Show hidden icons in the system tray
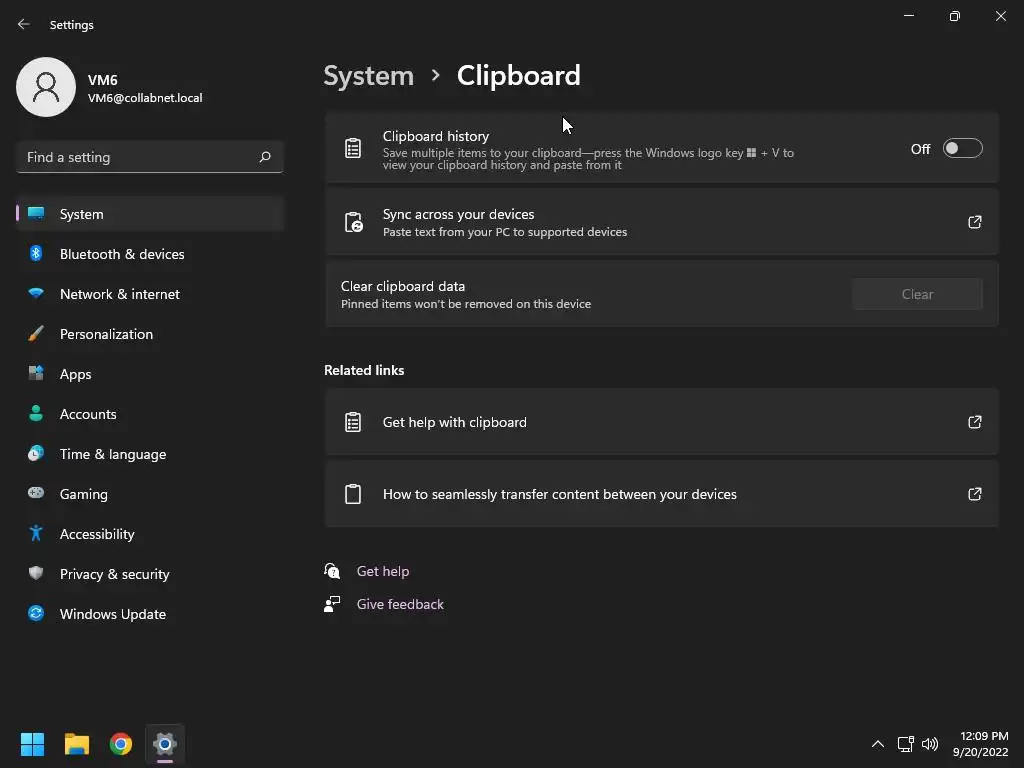Image resolution: width=1024 pixels, height=768 pixels. [877, 744]
